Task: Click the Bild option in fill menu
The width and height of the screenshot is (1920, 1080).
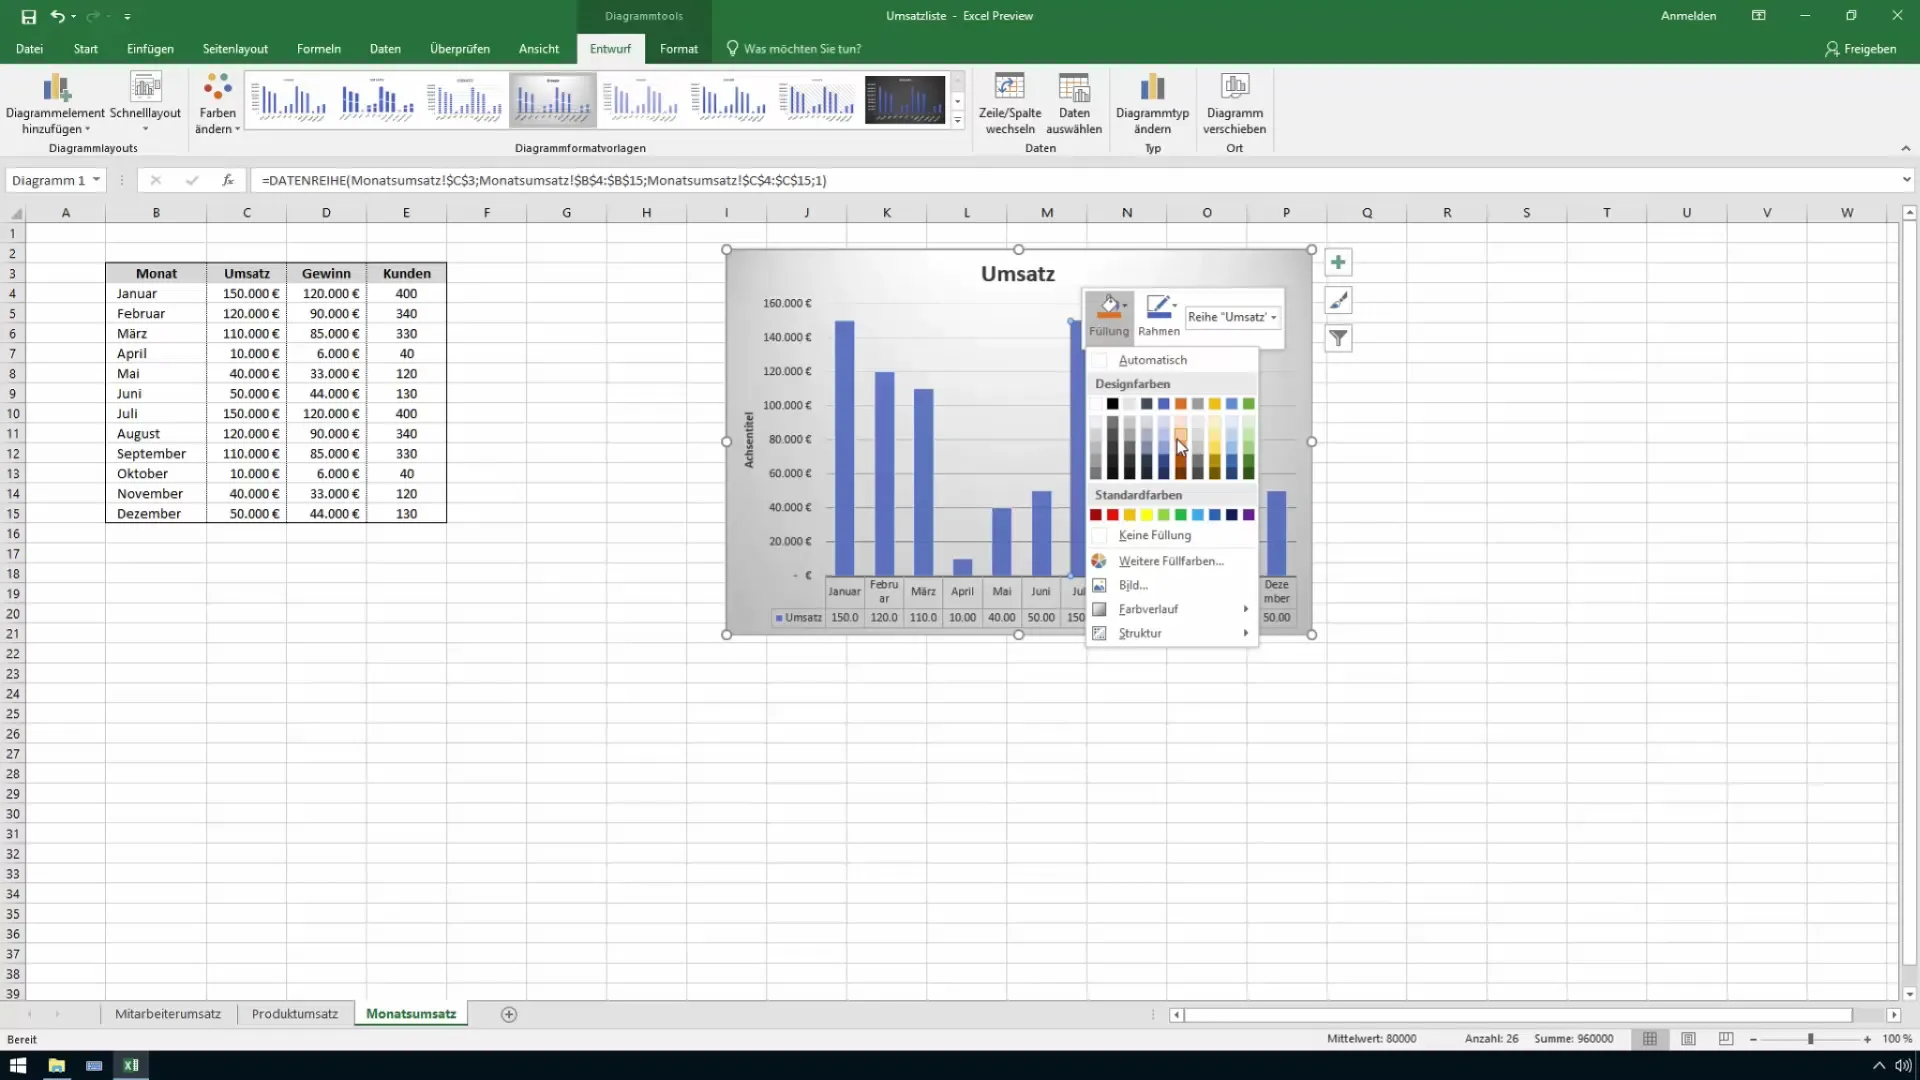Action: tap(1131, 584)
